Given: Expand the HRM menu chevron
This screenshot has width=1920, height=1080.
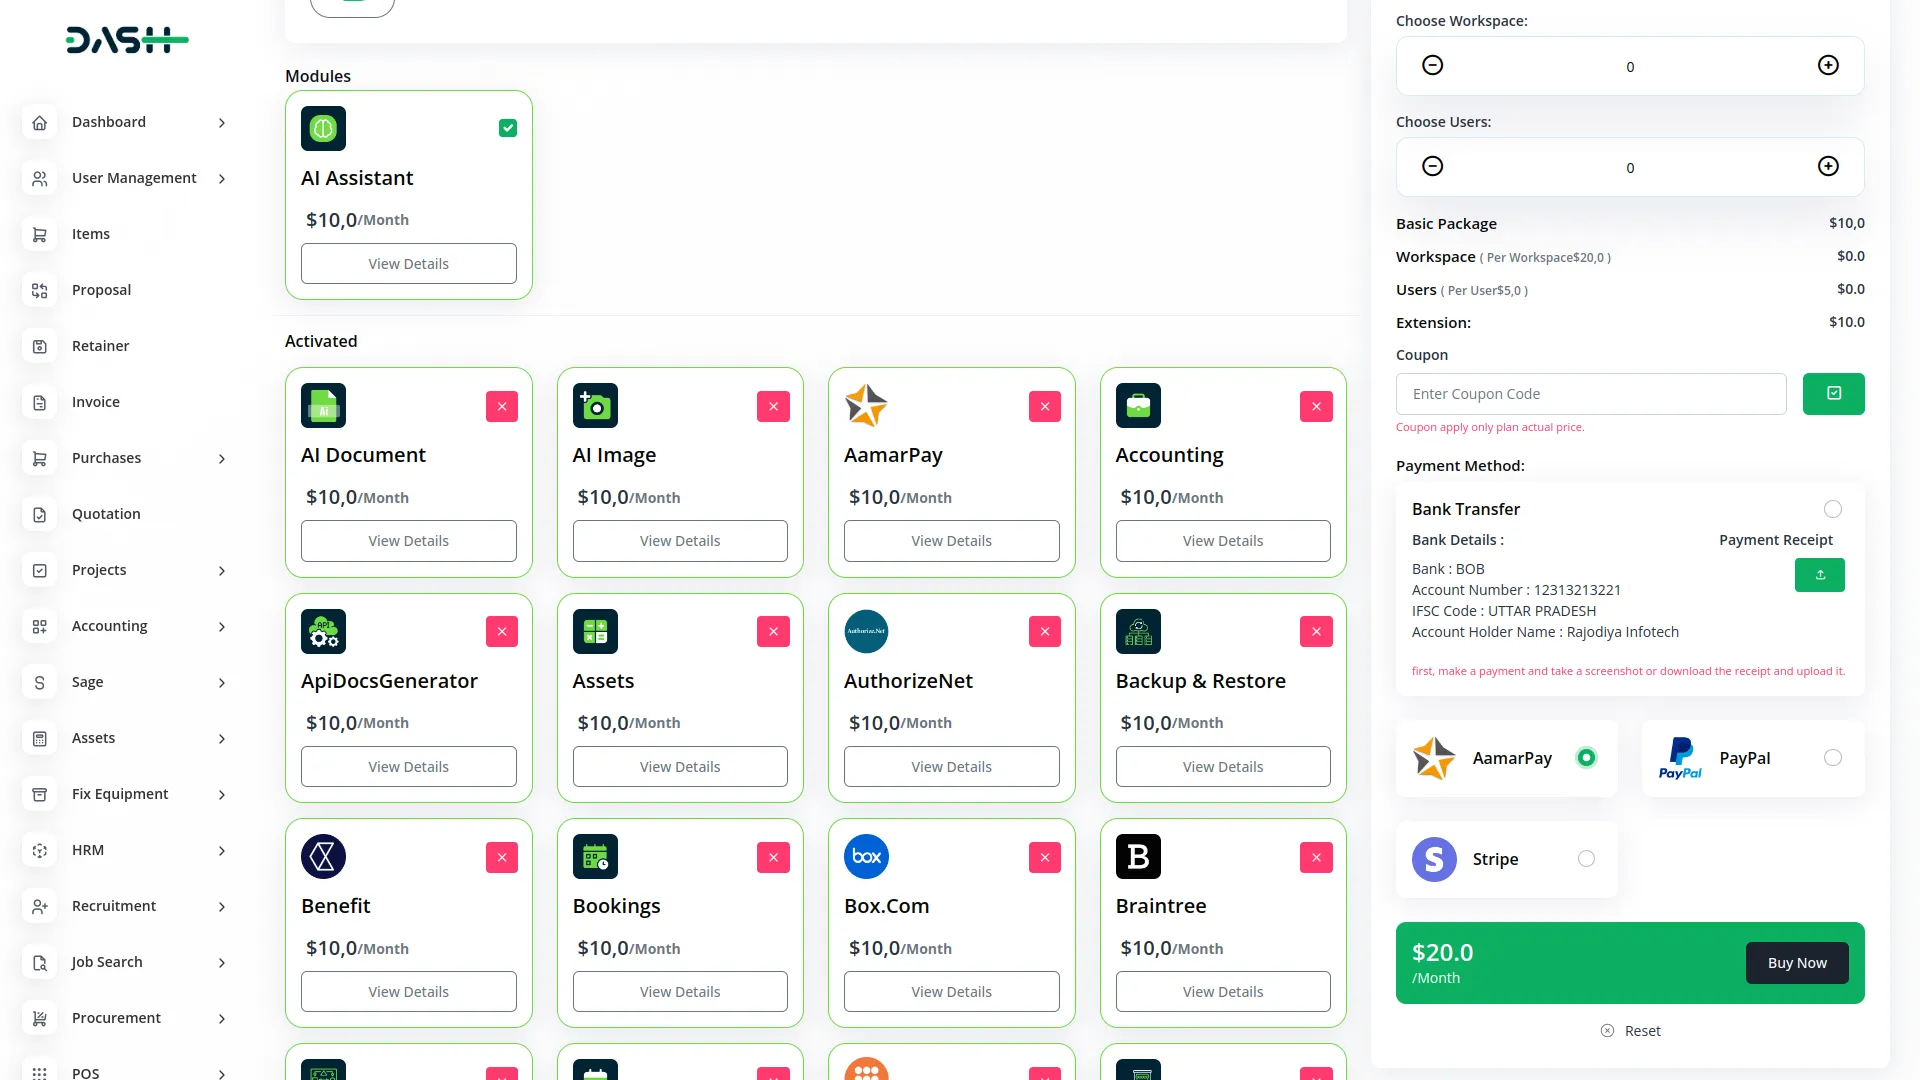Looking at the screenshot, I should (222, 851).
